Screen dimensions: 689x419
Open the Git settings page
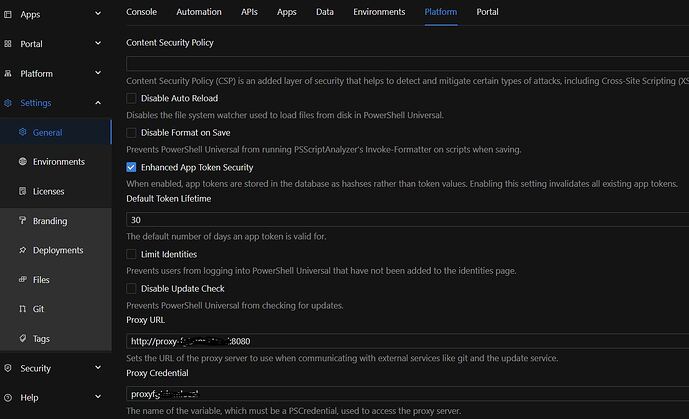(x=56, y=309)
